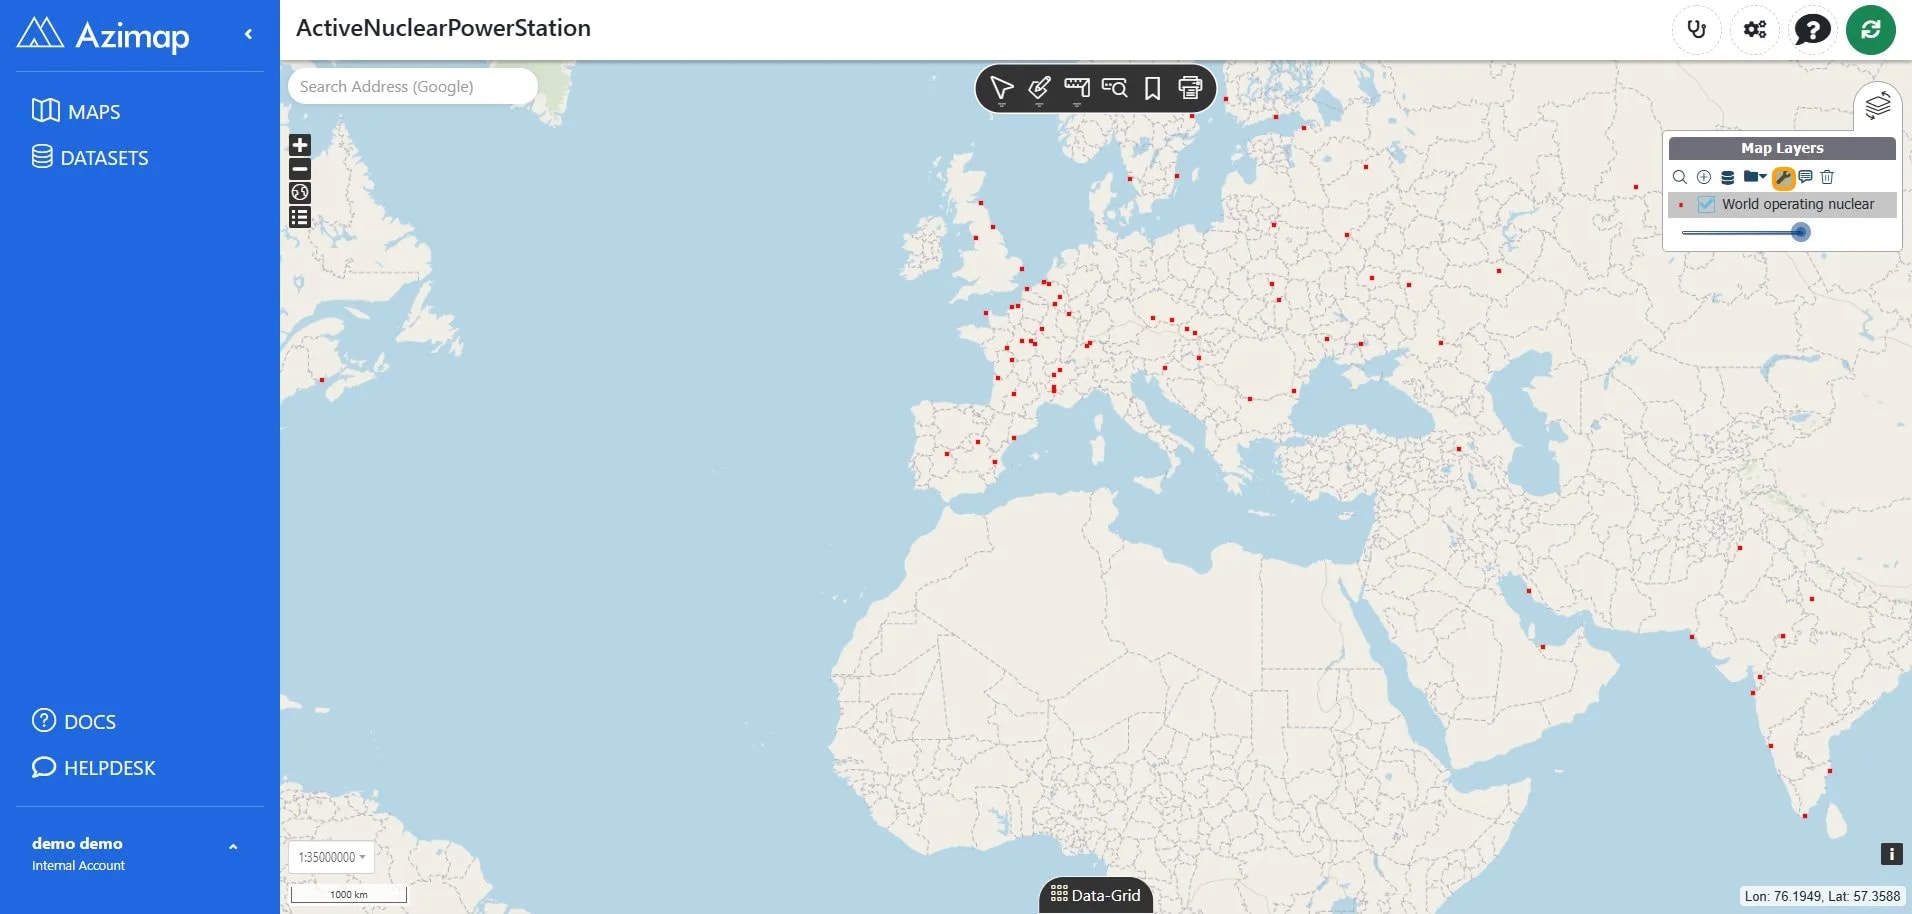Open the map scale dropdown
Image resolution: width=1912 pixels, height=914 pixels.
click(x=332, y=857)
